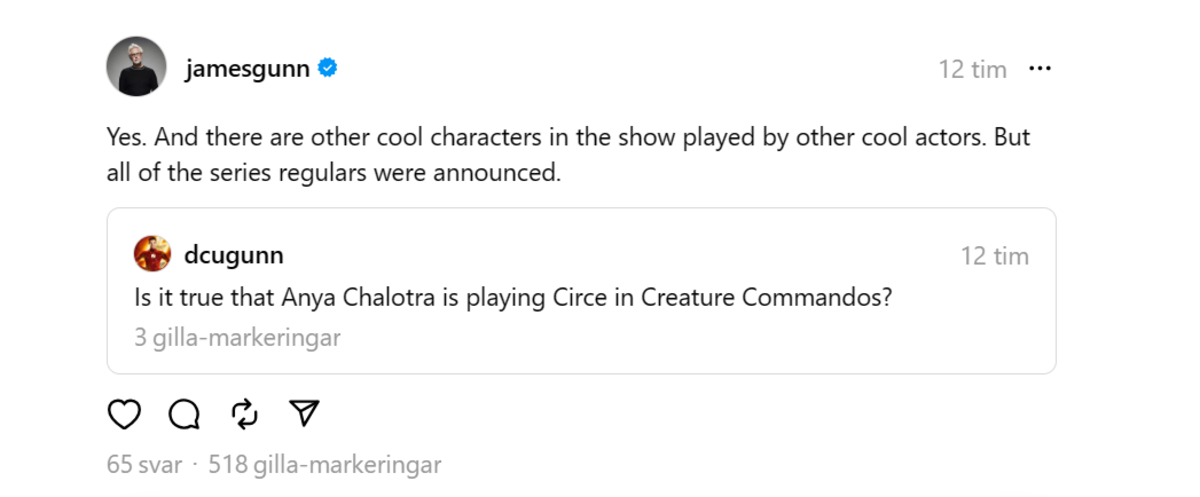This screenshot has width=1200, height=497.
Task: Click the main post's 12 tim timestamp
Action: click(x=972, y=69)
